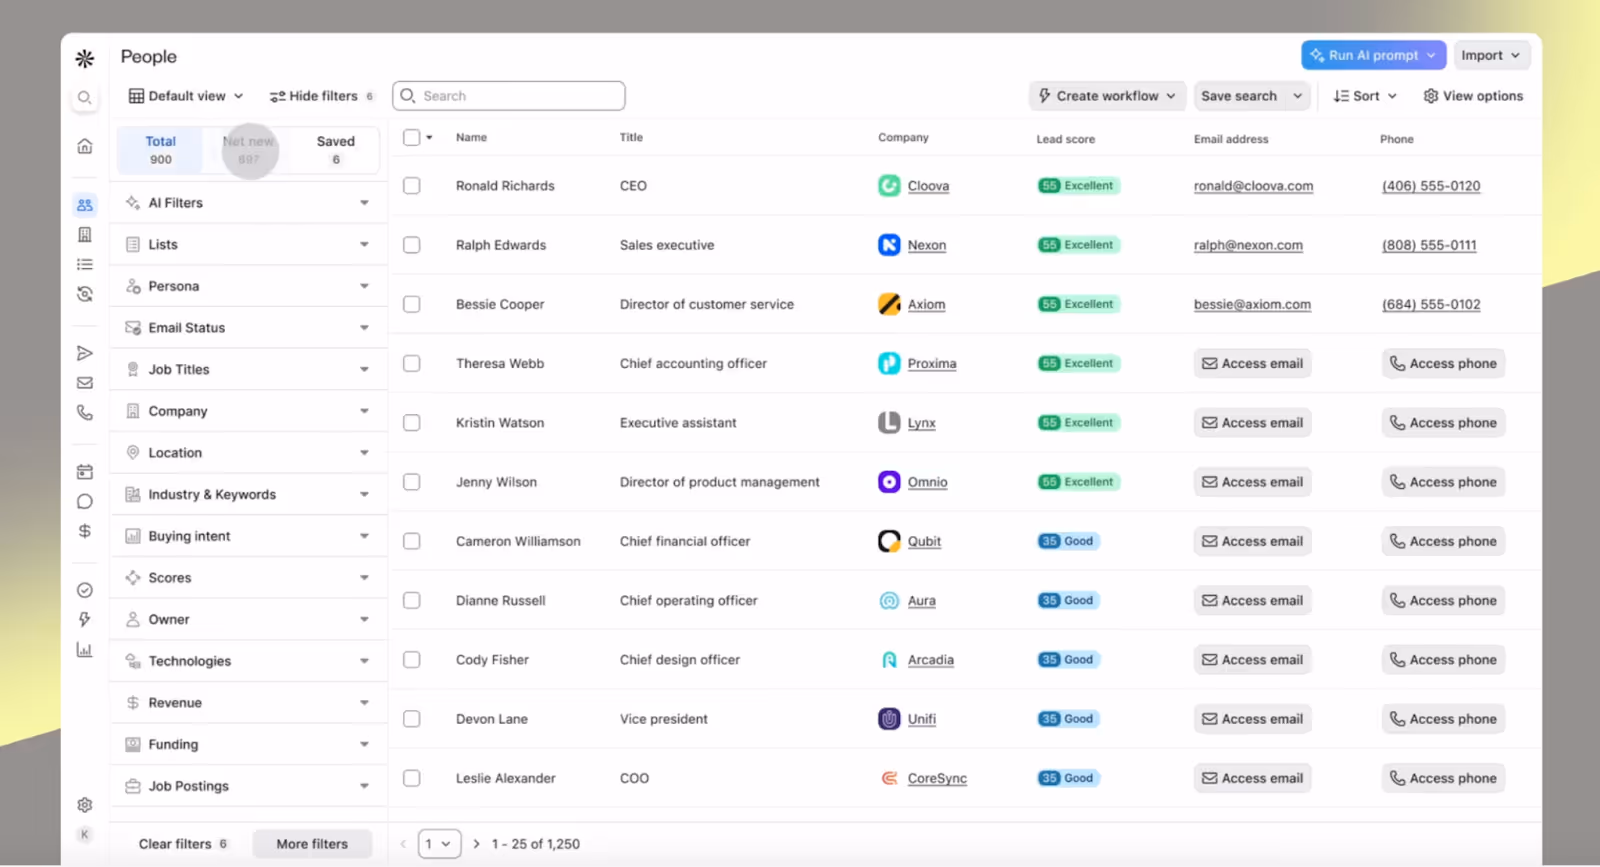
Task: Check the Jenny Wilson row checkbox
Action: pyautogui.click(x=411, y=482)
